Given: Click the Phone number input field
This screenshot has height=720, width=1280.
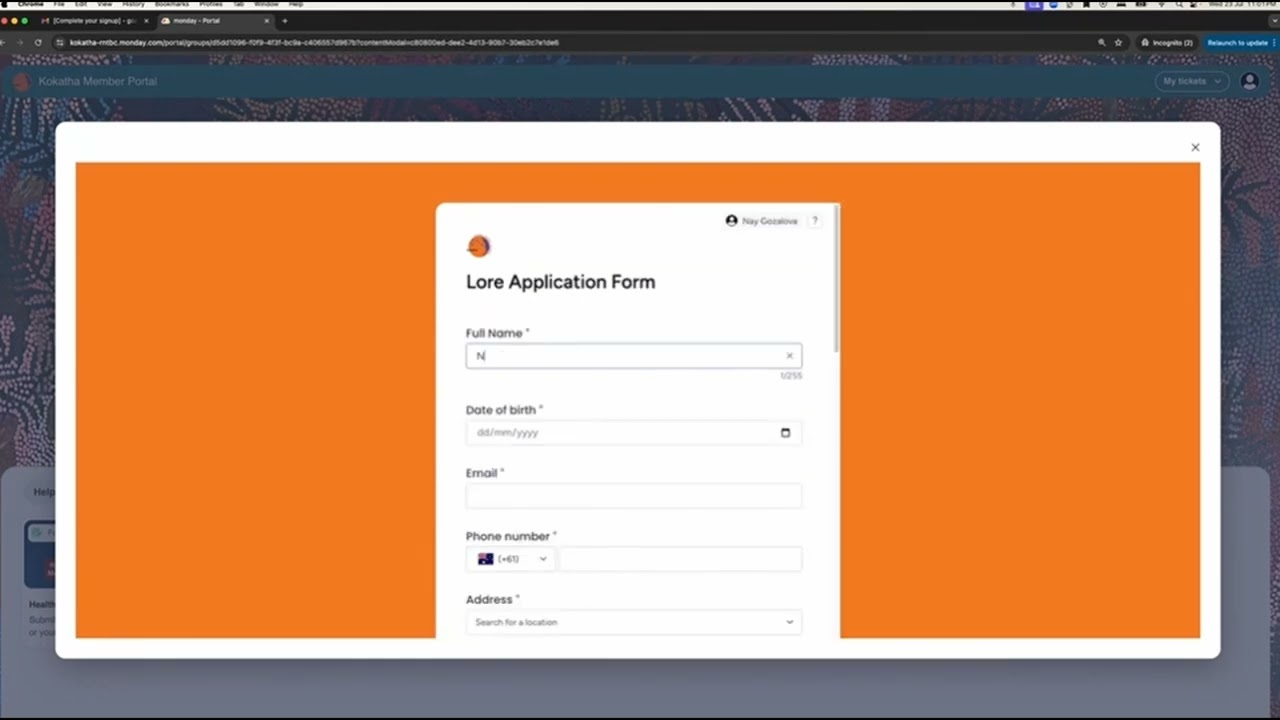Looking at the screenshot, I should click(680, 559).
